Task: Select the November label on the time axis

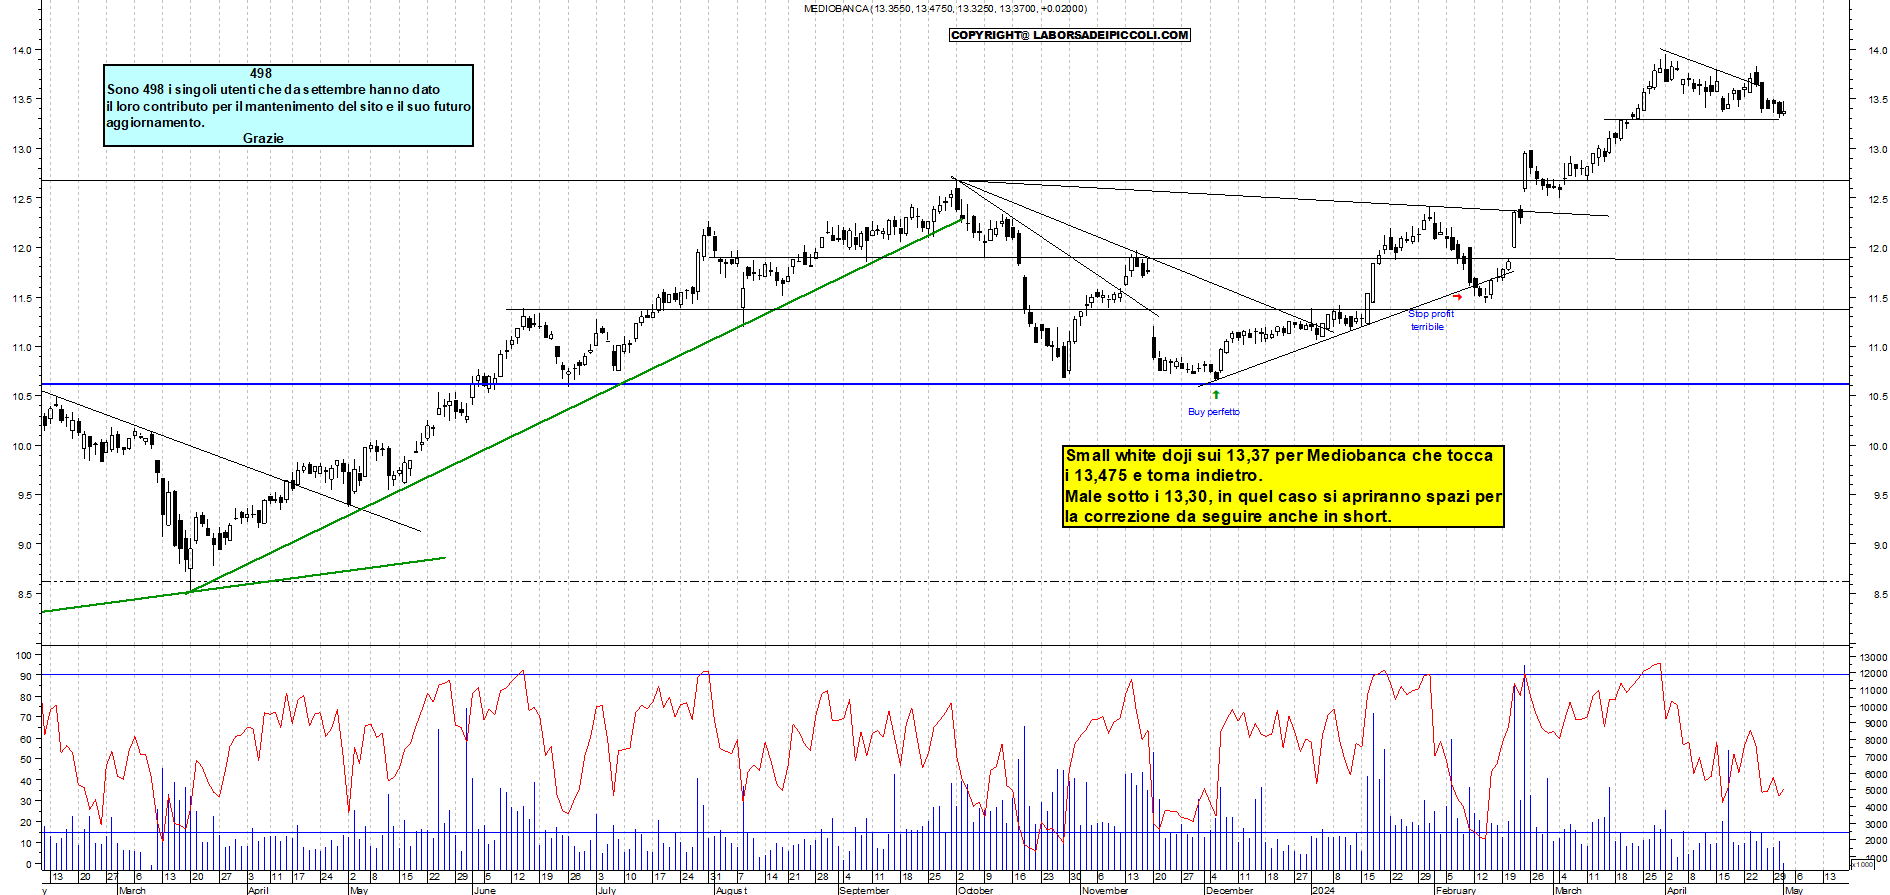Action: click(x=1105, y=890)
